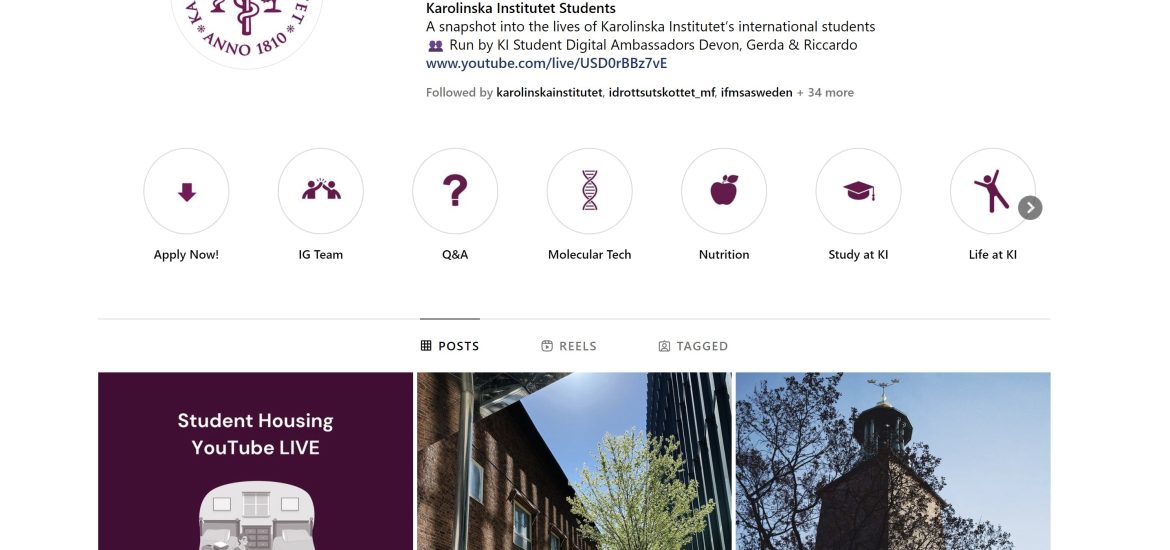
Task: Open the Student Housing YouTube LIVE post
Action: [x=255, y=461]
